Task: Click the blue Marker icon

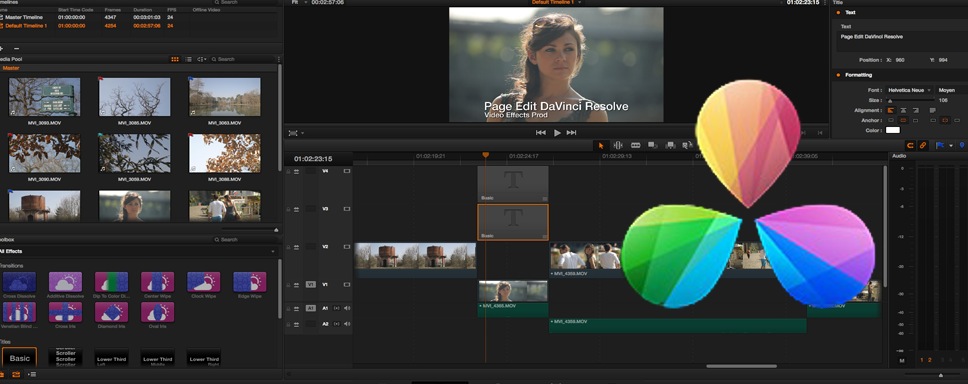Action: click(962, 146)
